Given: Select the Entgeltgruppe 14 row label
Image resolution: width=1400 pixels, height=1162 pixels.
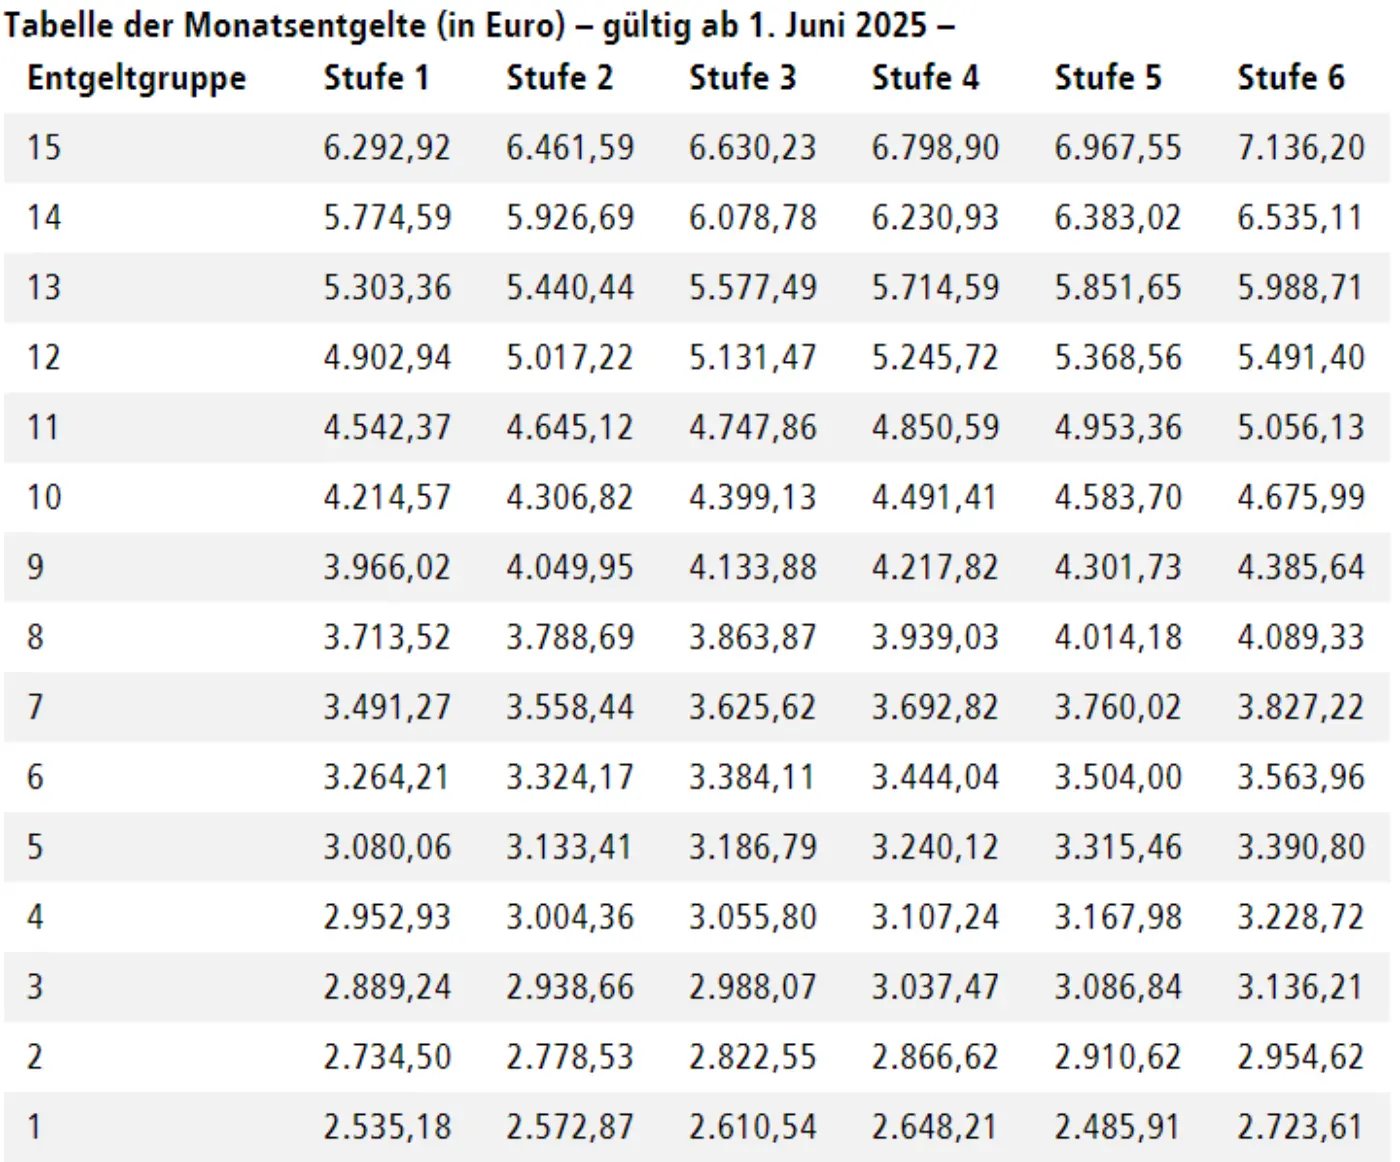Looking at the screenshot, I should pos(44,217).
